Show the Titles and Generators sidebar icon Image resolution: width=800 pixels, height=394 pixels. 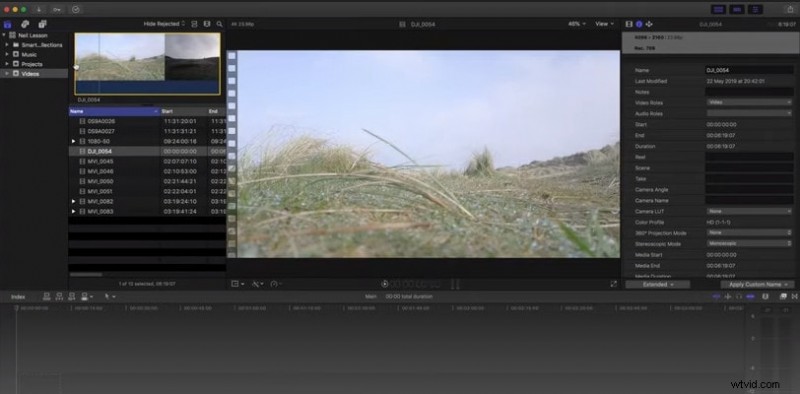coord(42,24)
